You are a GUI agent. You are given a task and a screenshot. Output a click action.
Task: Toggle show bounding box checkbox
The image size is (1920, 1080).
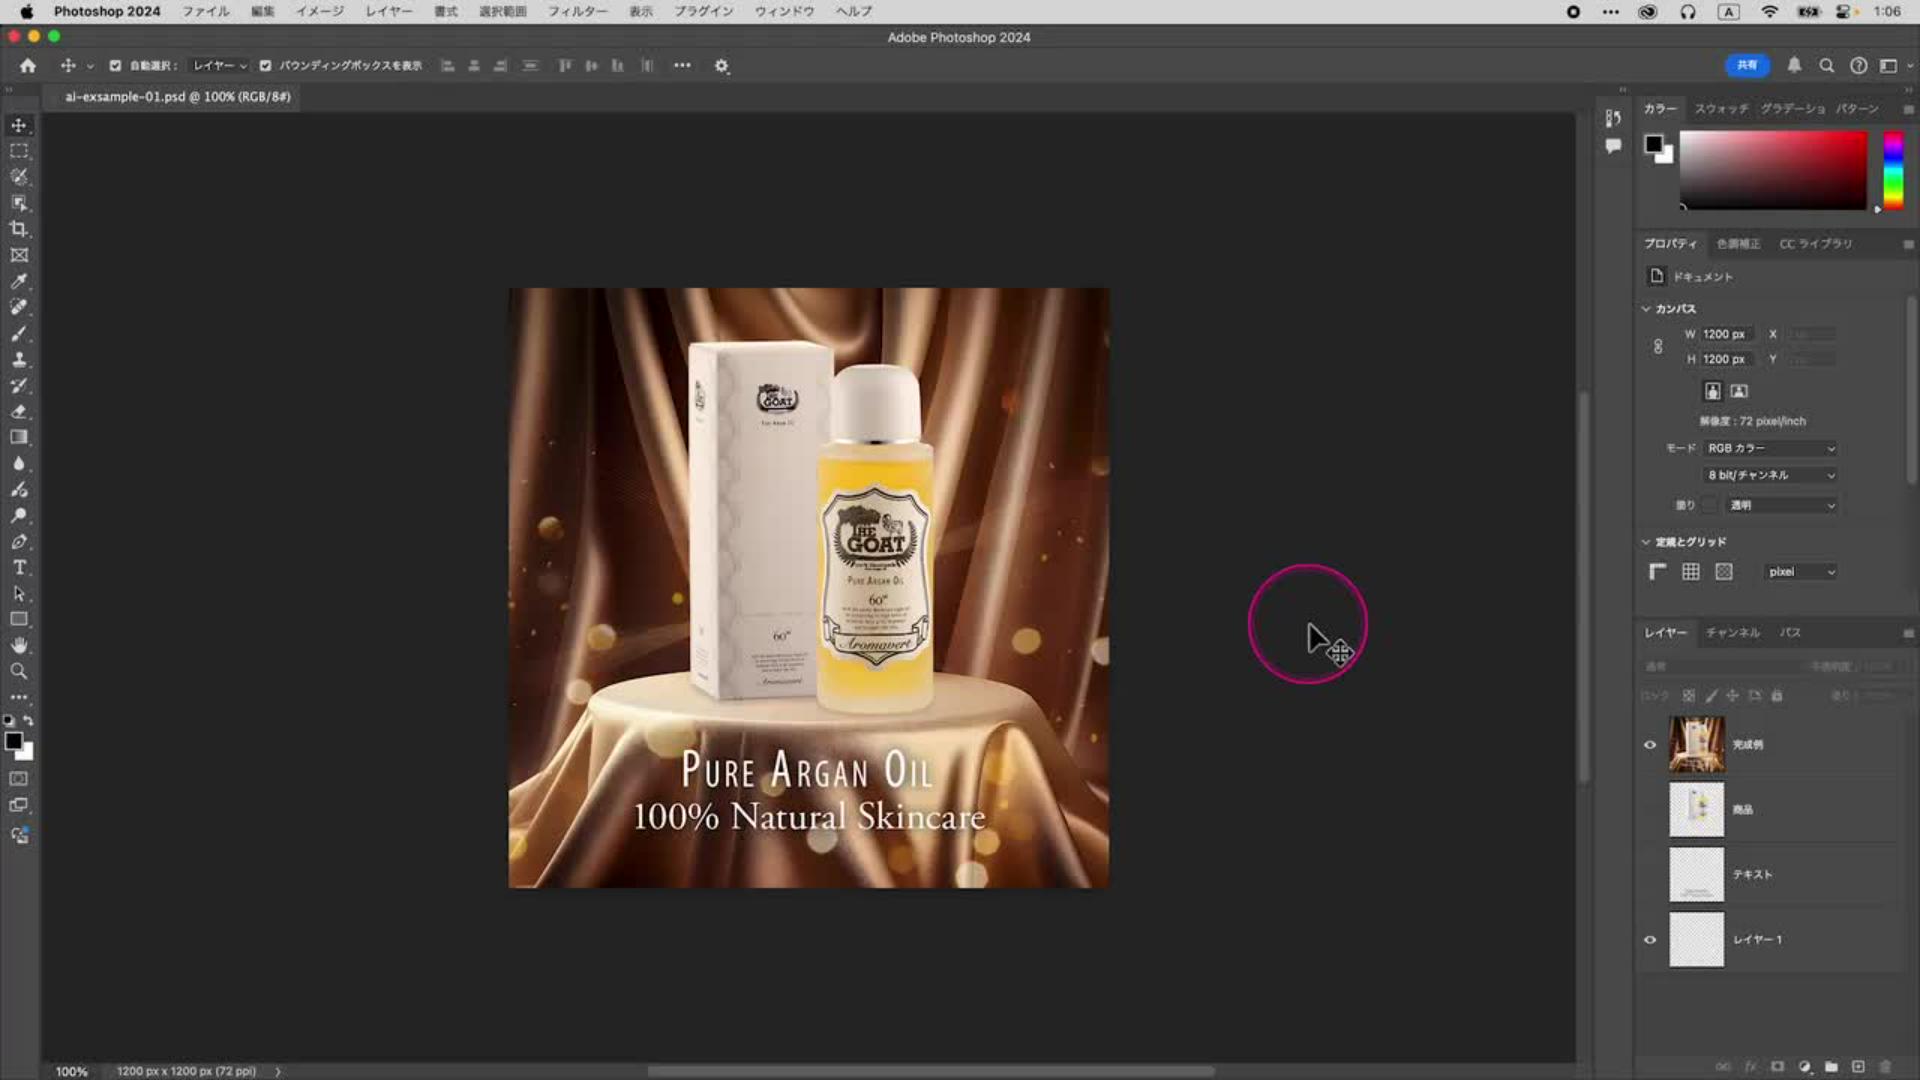[x=265, y=66]
